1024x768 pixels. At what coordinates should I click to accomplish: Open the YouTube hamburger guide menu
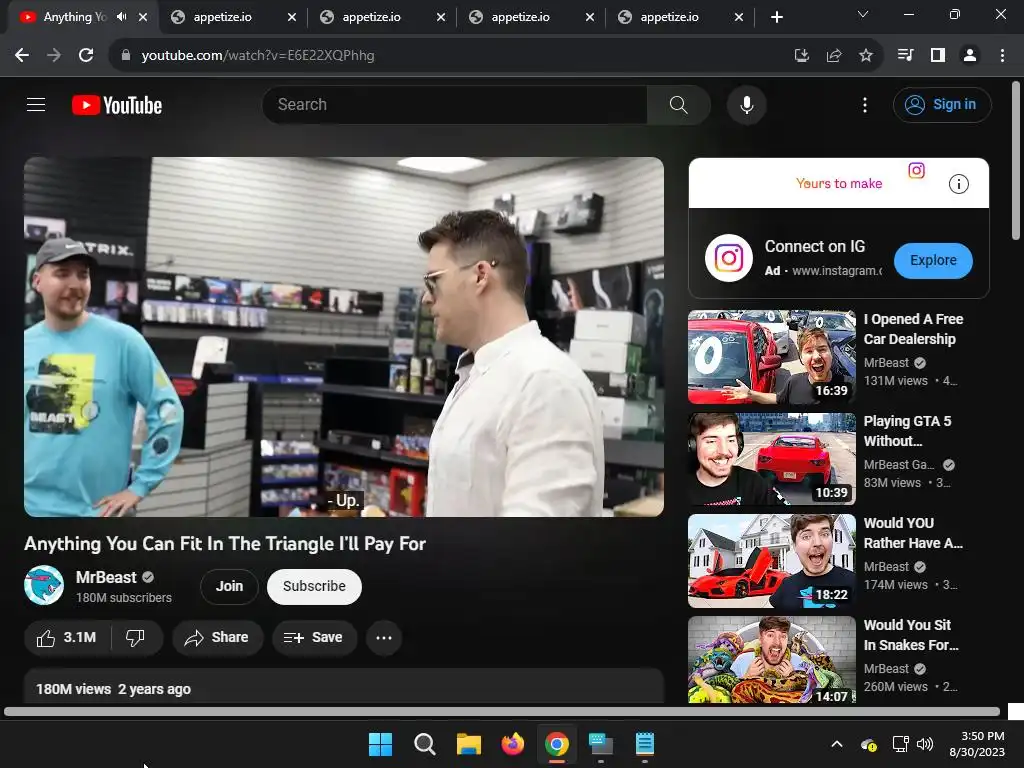[36, 104]
